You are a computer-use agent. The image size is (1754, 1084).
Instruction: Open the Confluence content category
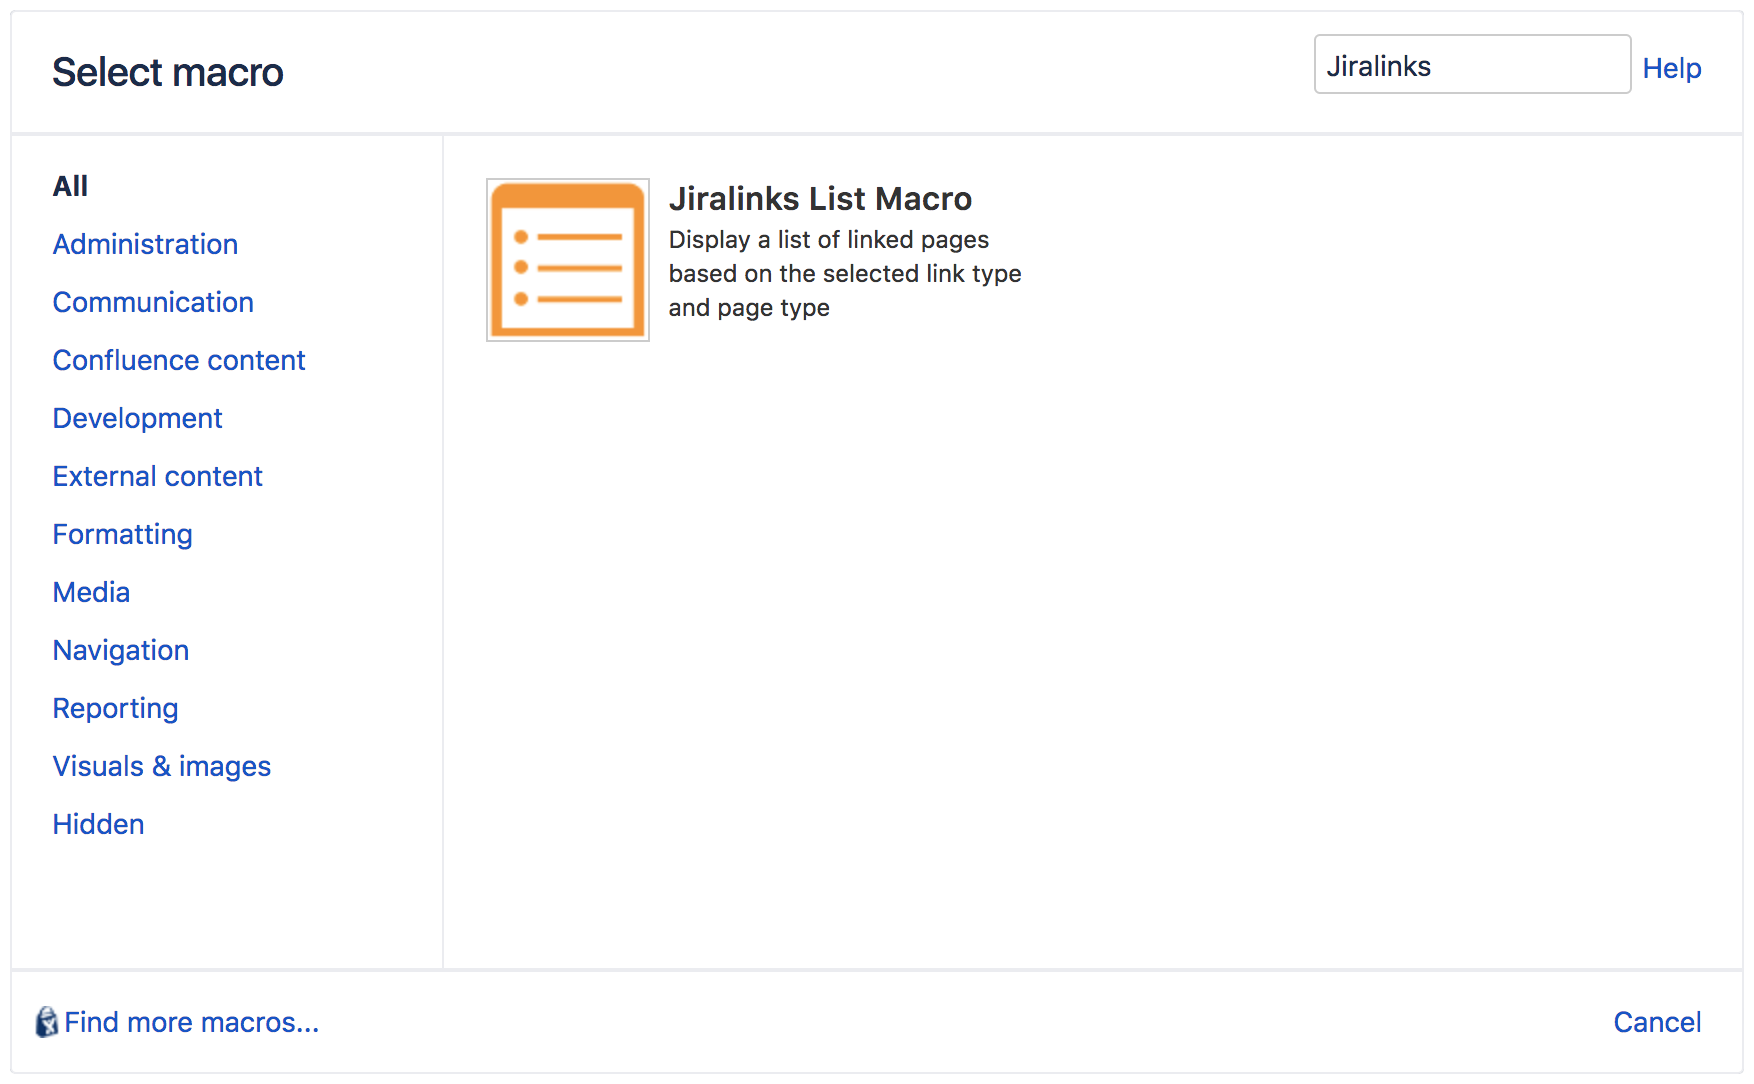tap(179, 360)
